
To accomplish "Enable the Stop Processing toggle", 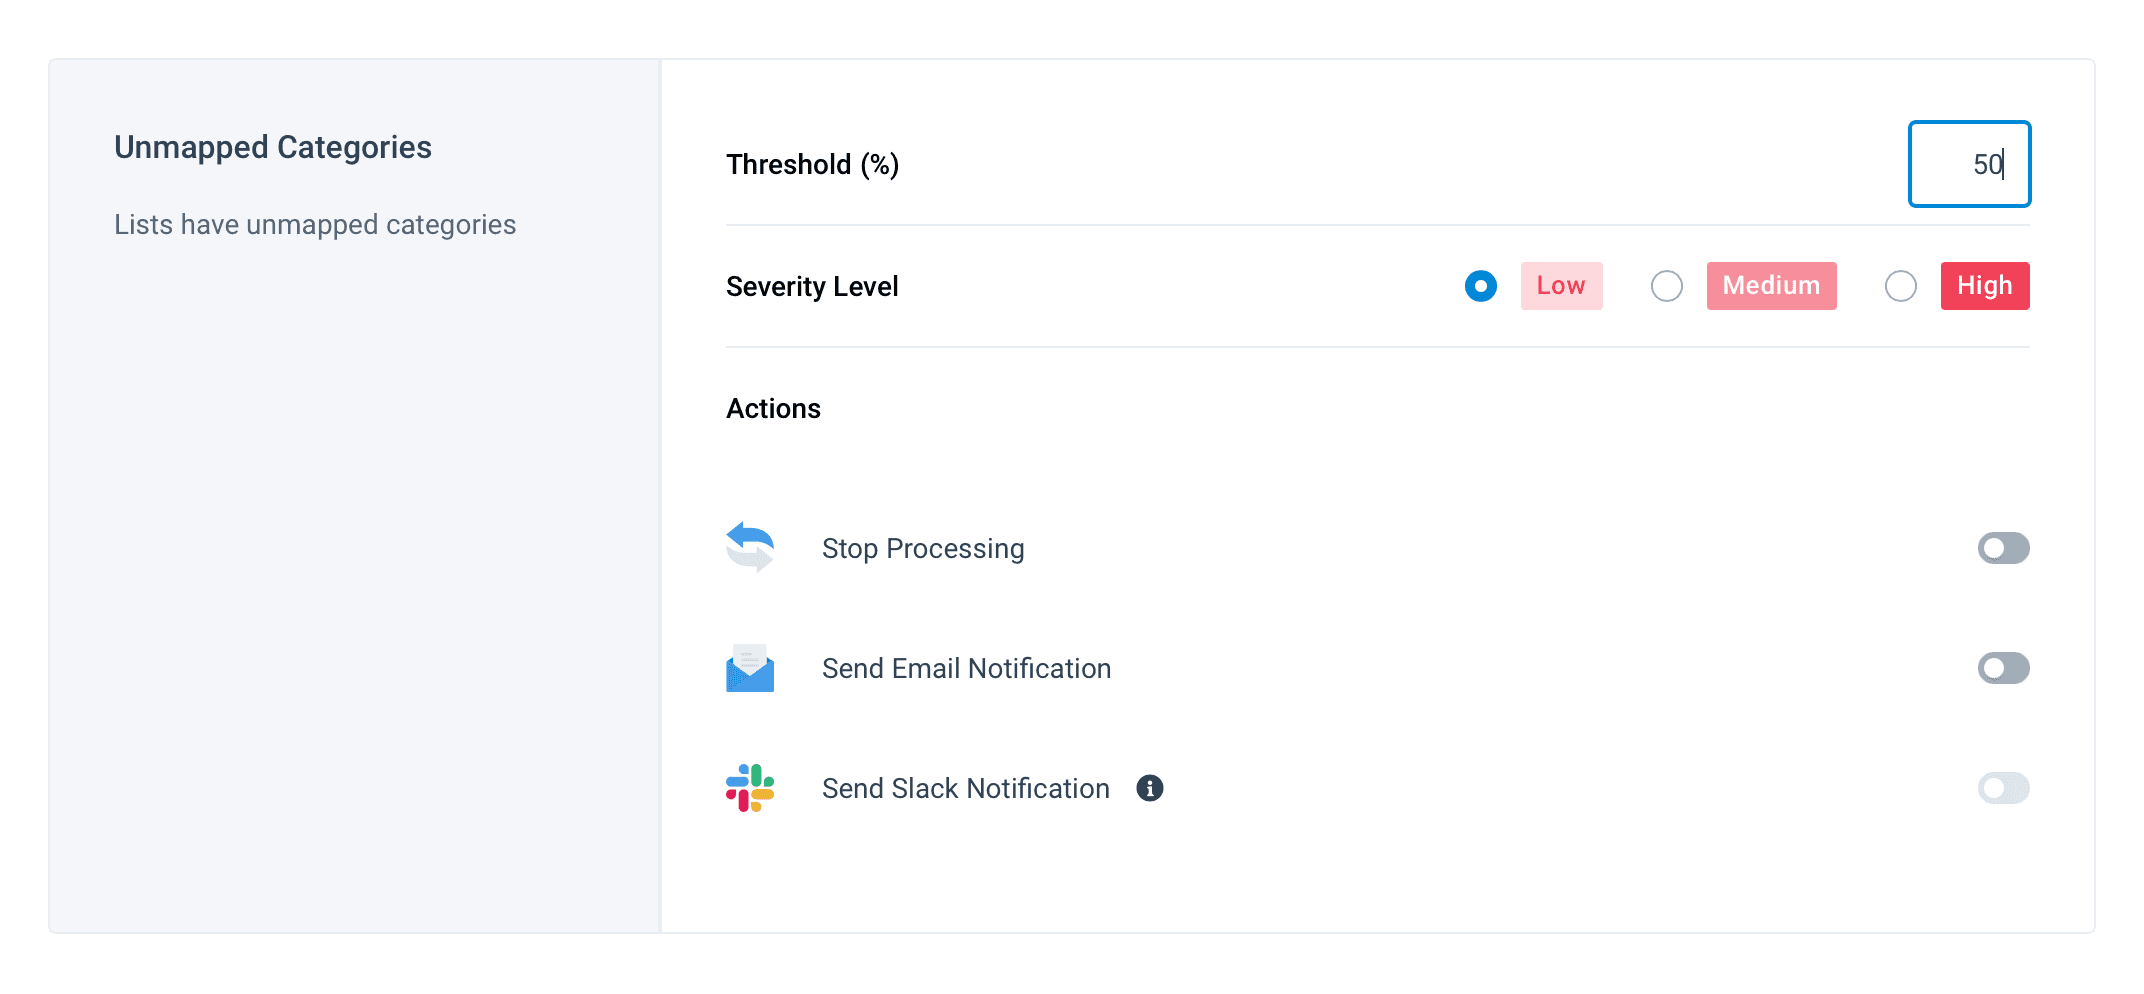I will (2003, 548).
